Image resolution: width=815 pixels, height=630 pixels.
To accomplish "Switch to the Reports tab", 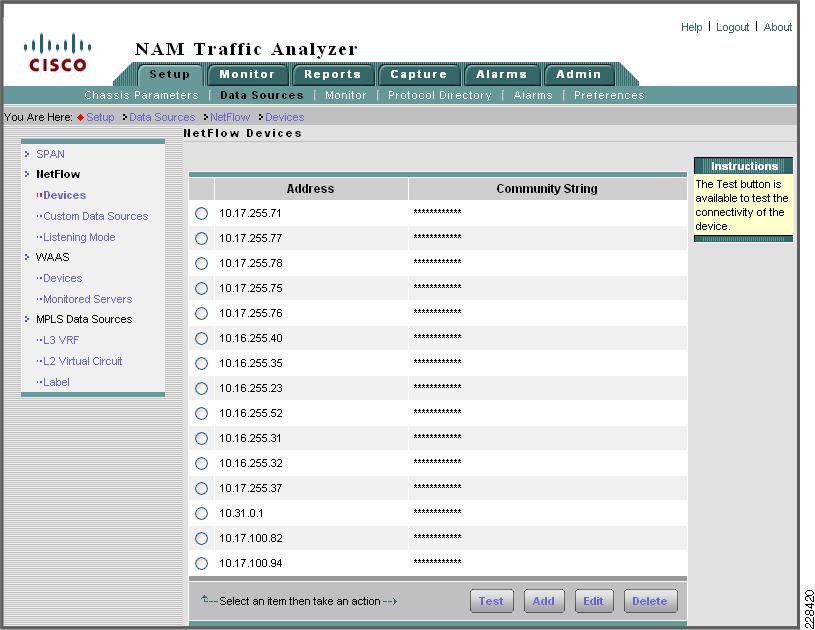I will 333,74.
